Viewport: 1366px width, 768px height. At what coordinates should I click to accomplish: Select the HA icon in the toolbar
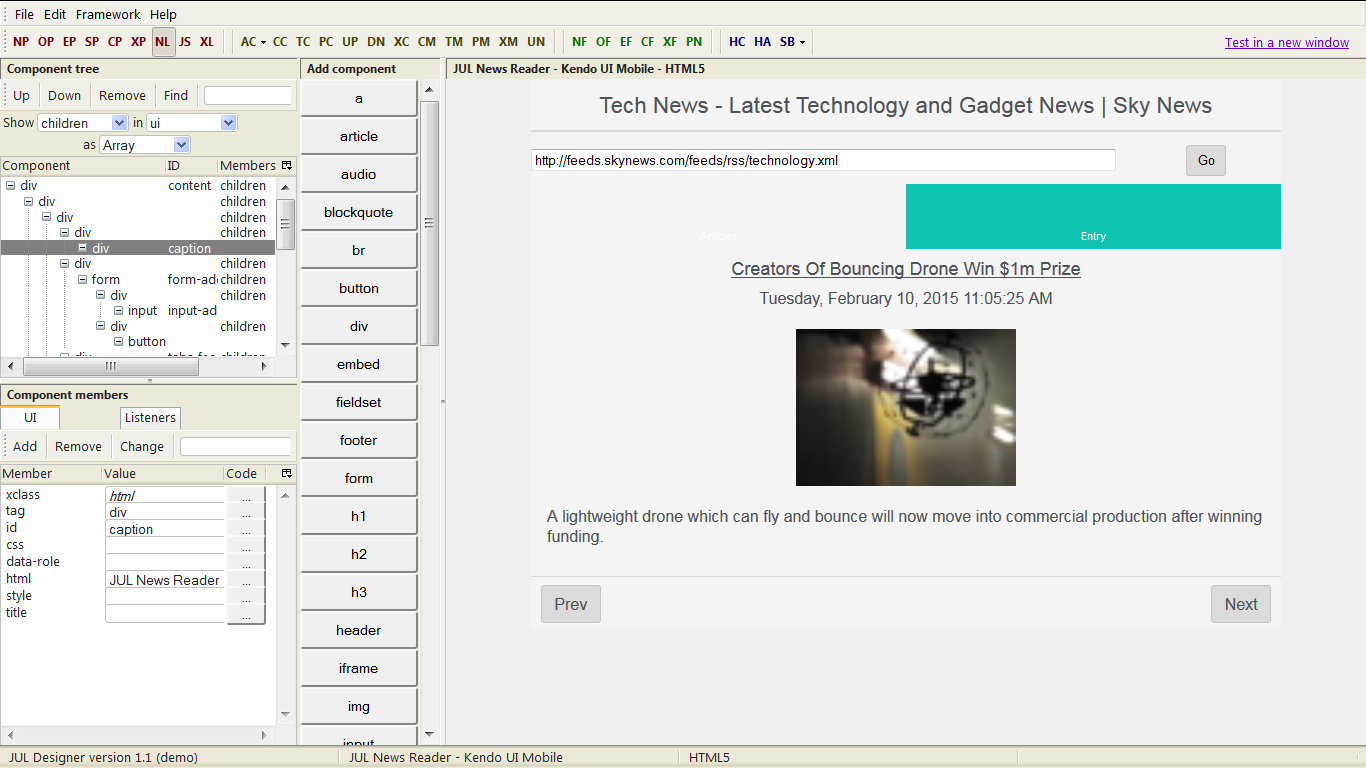(762, 42)
